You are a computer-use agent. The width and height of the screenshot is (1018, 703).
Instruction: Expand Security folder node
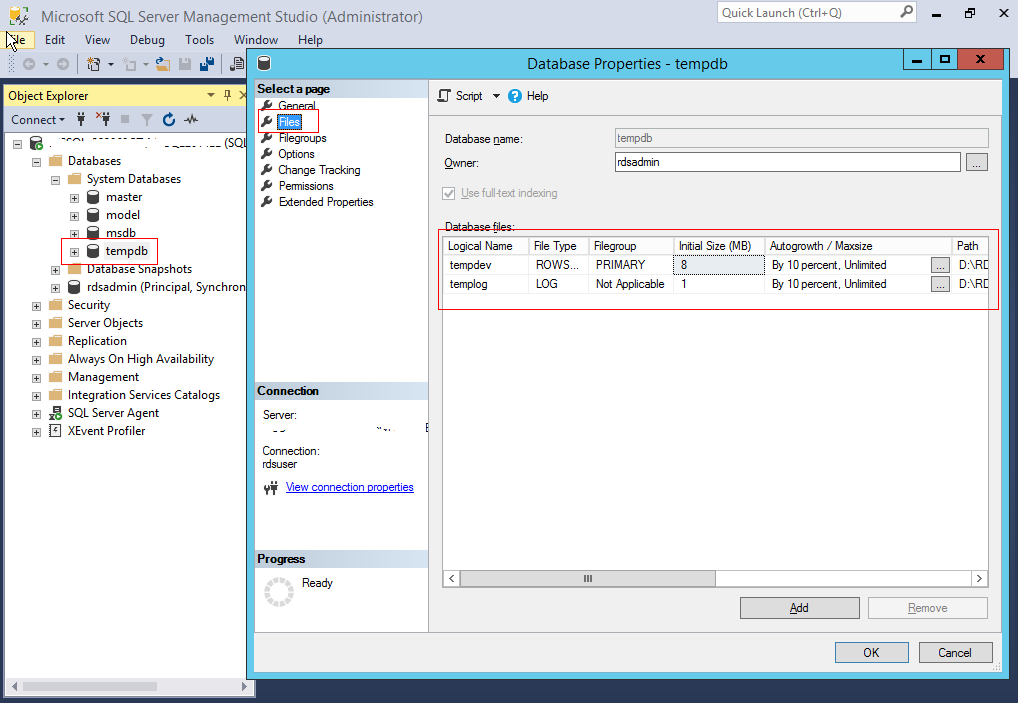tap(37, 306)
